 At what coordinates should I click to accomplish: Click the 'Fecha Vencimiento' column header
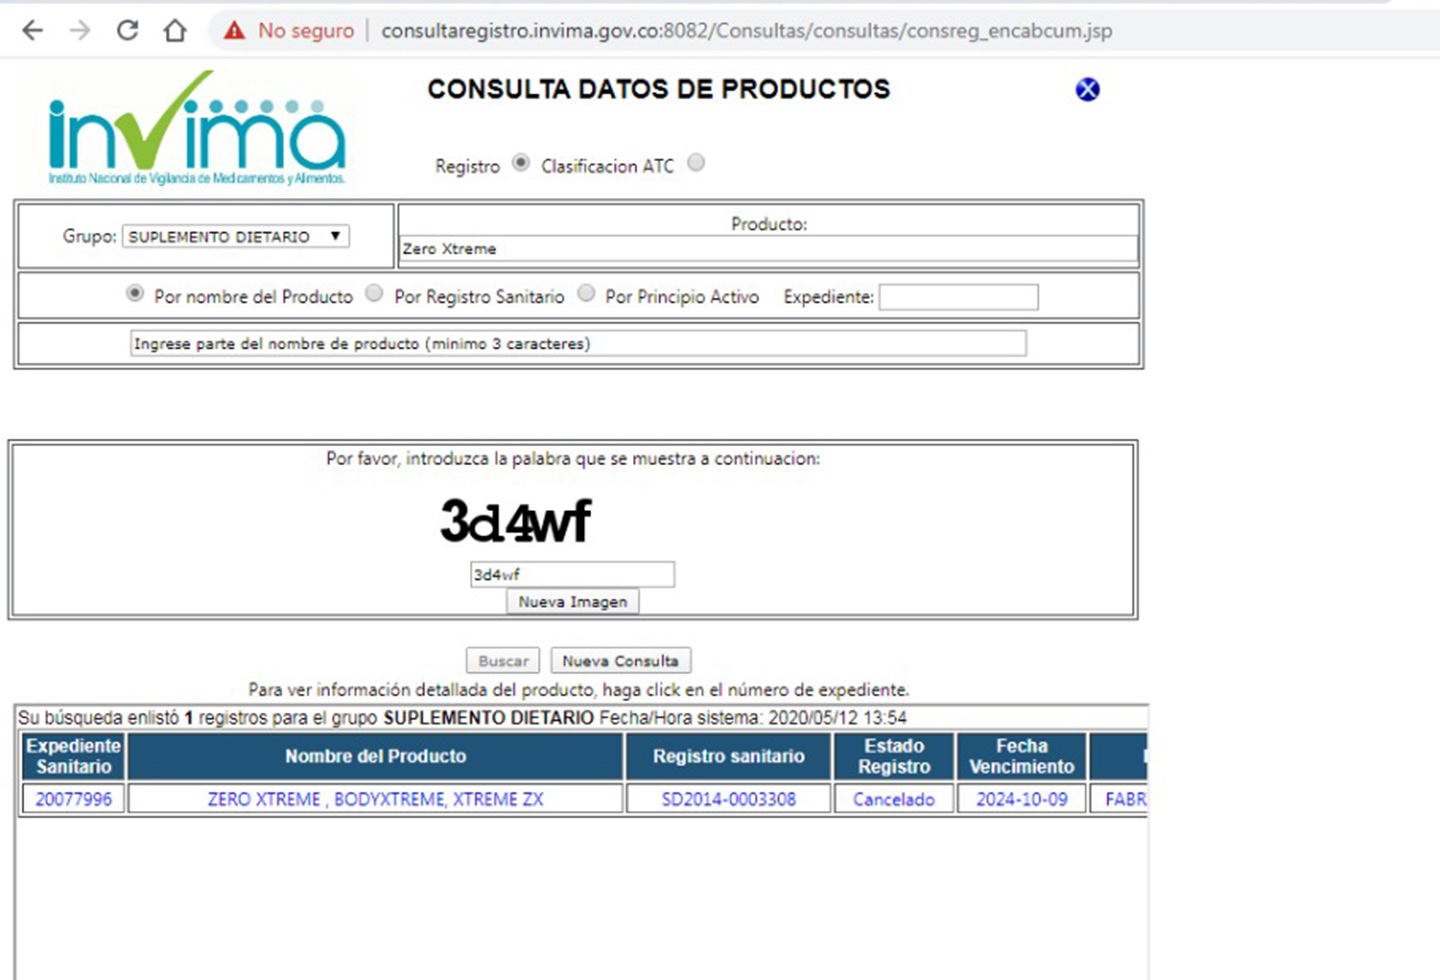click(x=1022, y=757)
